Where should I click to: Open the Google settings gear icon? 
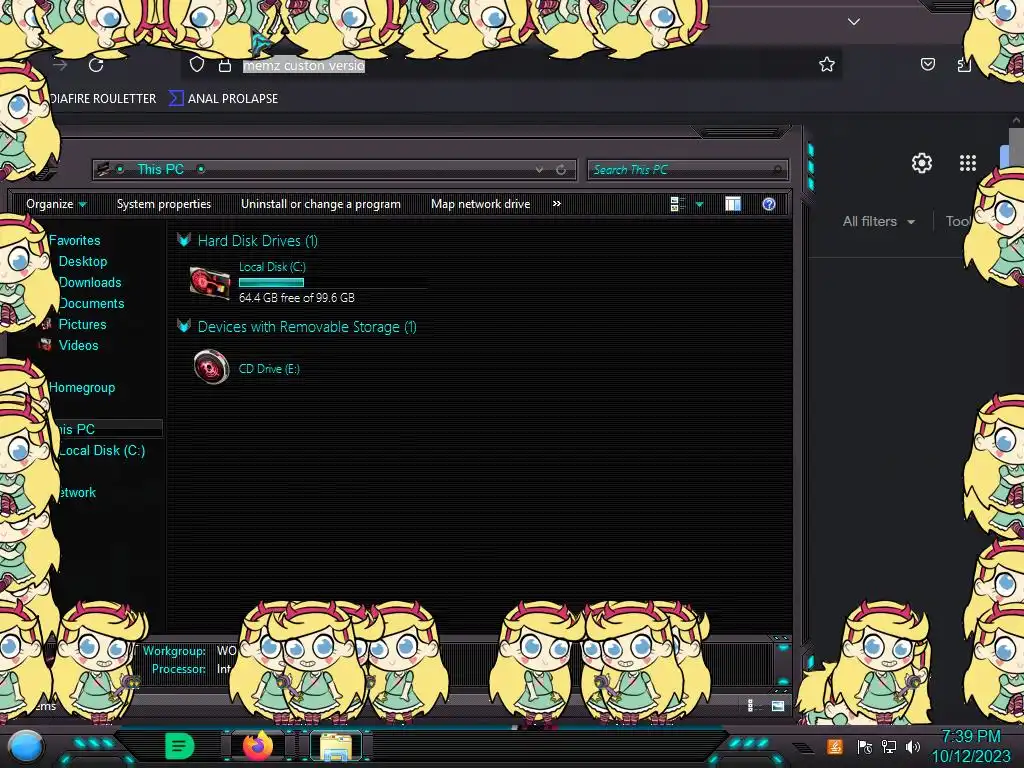click(921, 163)
